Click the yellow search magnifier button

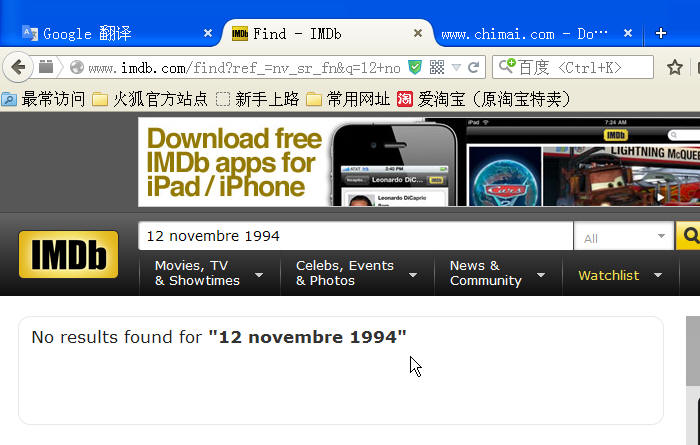[689, 236]
